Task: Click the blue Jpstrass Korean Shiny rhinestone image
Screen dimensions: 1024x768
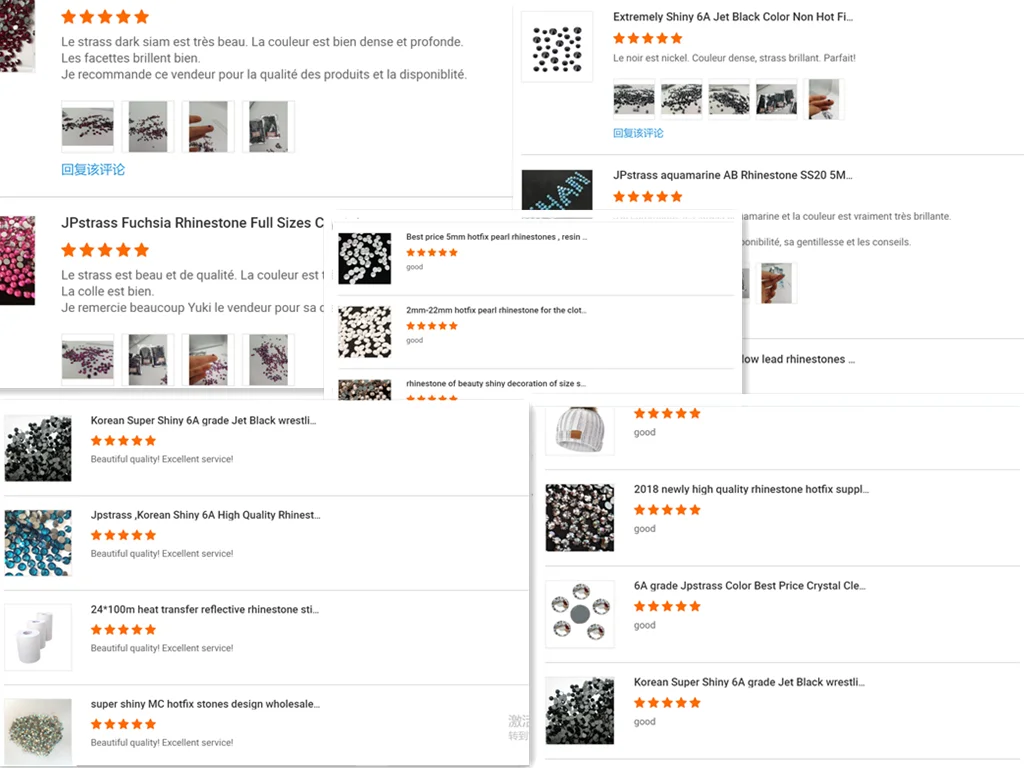Action: (38, 543)
